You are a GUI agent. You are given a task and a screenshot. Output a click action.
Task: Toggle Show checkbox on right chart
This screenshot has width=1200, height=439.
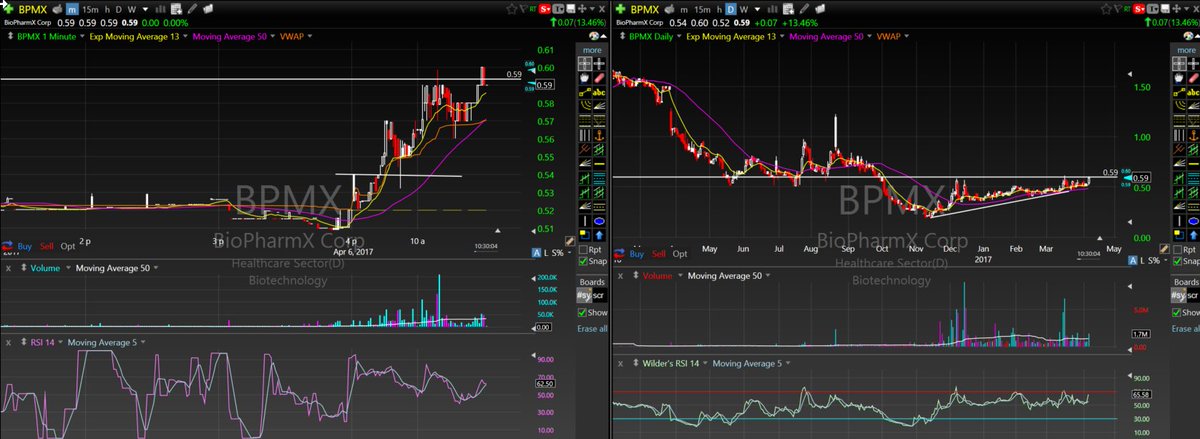point(1178,312)
